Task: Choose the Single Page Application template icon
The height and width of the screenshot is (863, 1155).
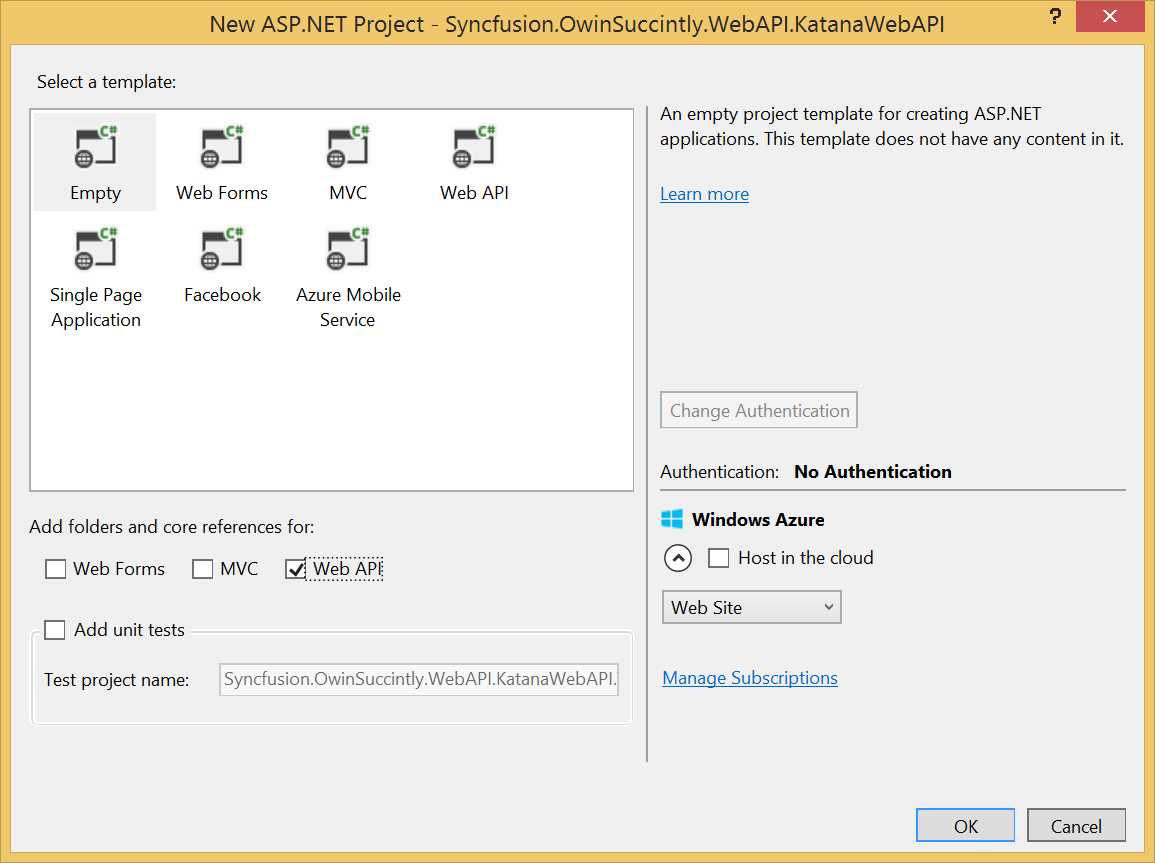Action: pos(96,248)
